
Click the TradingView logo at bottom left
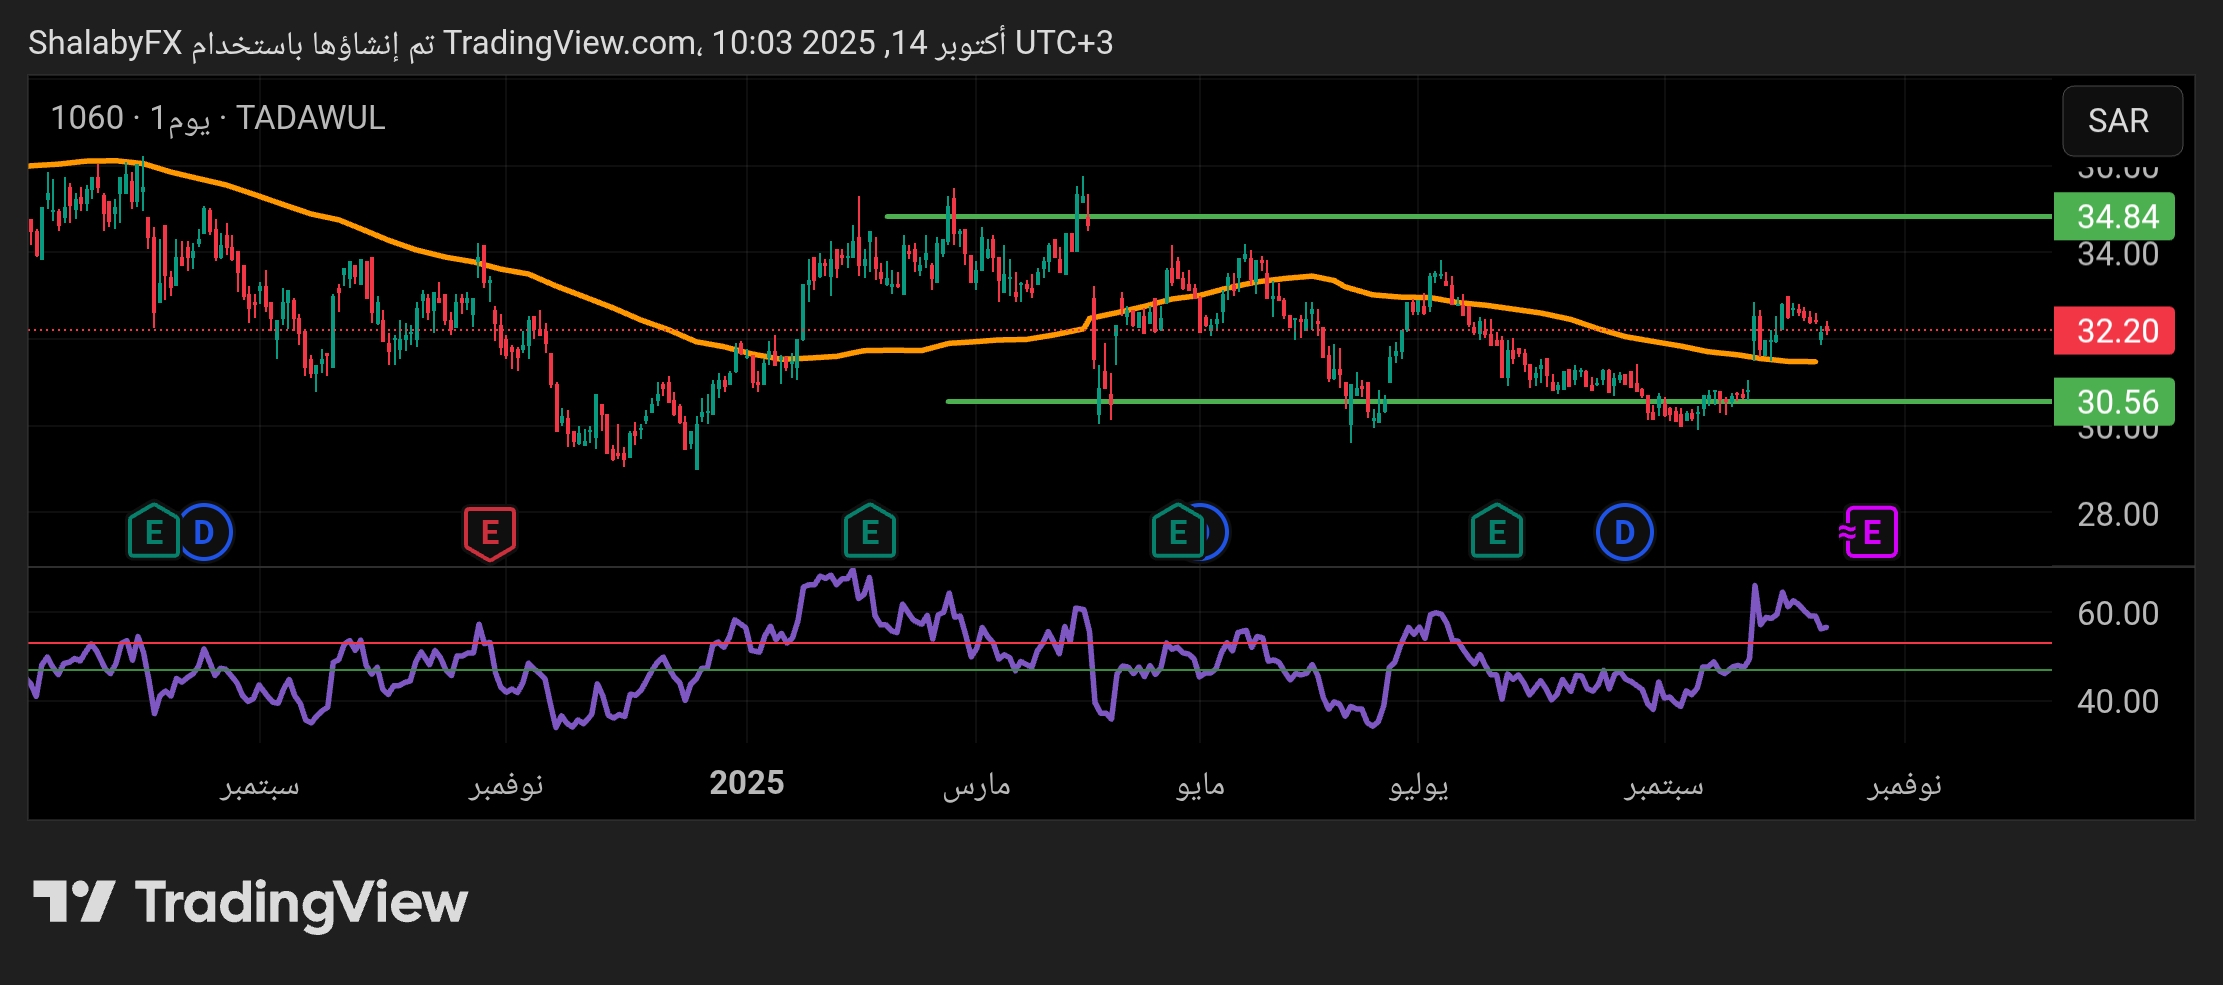pos(250,902)
